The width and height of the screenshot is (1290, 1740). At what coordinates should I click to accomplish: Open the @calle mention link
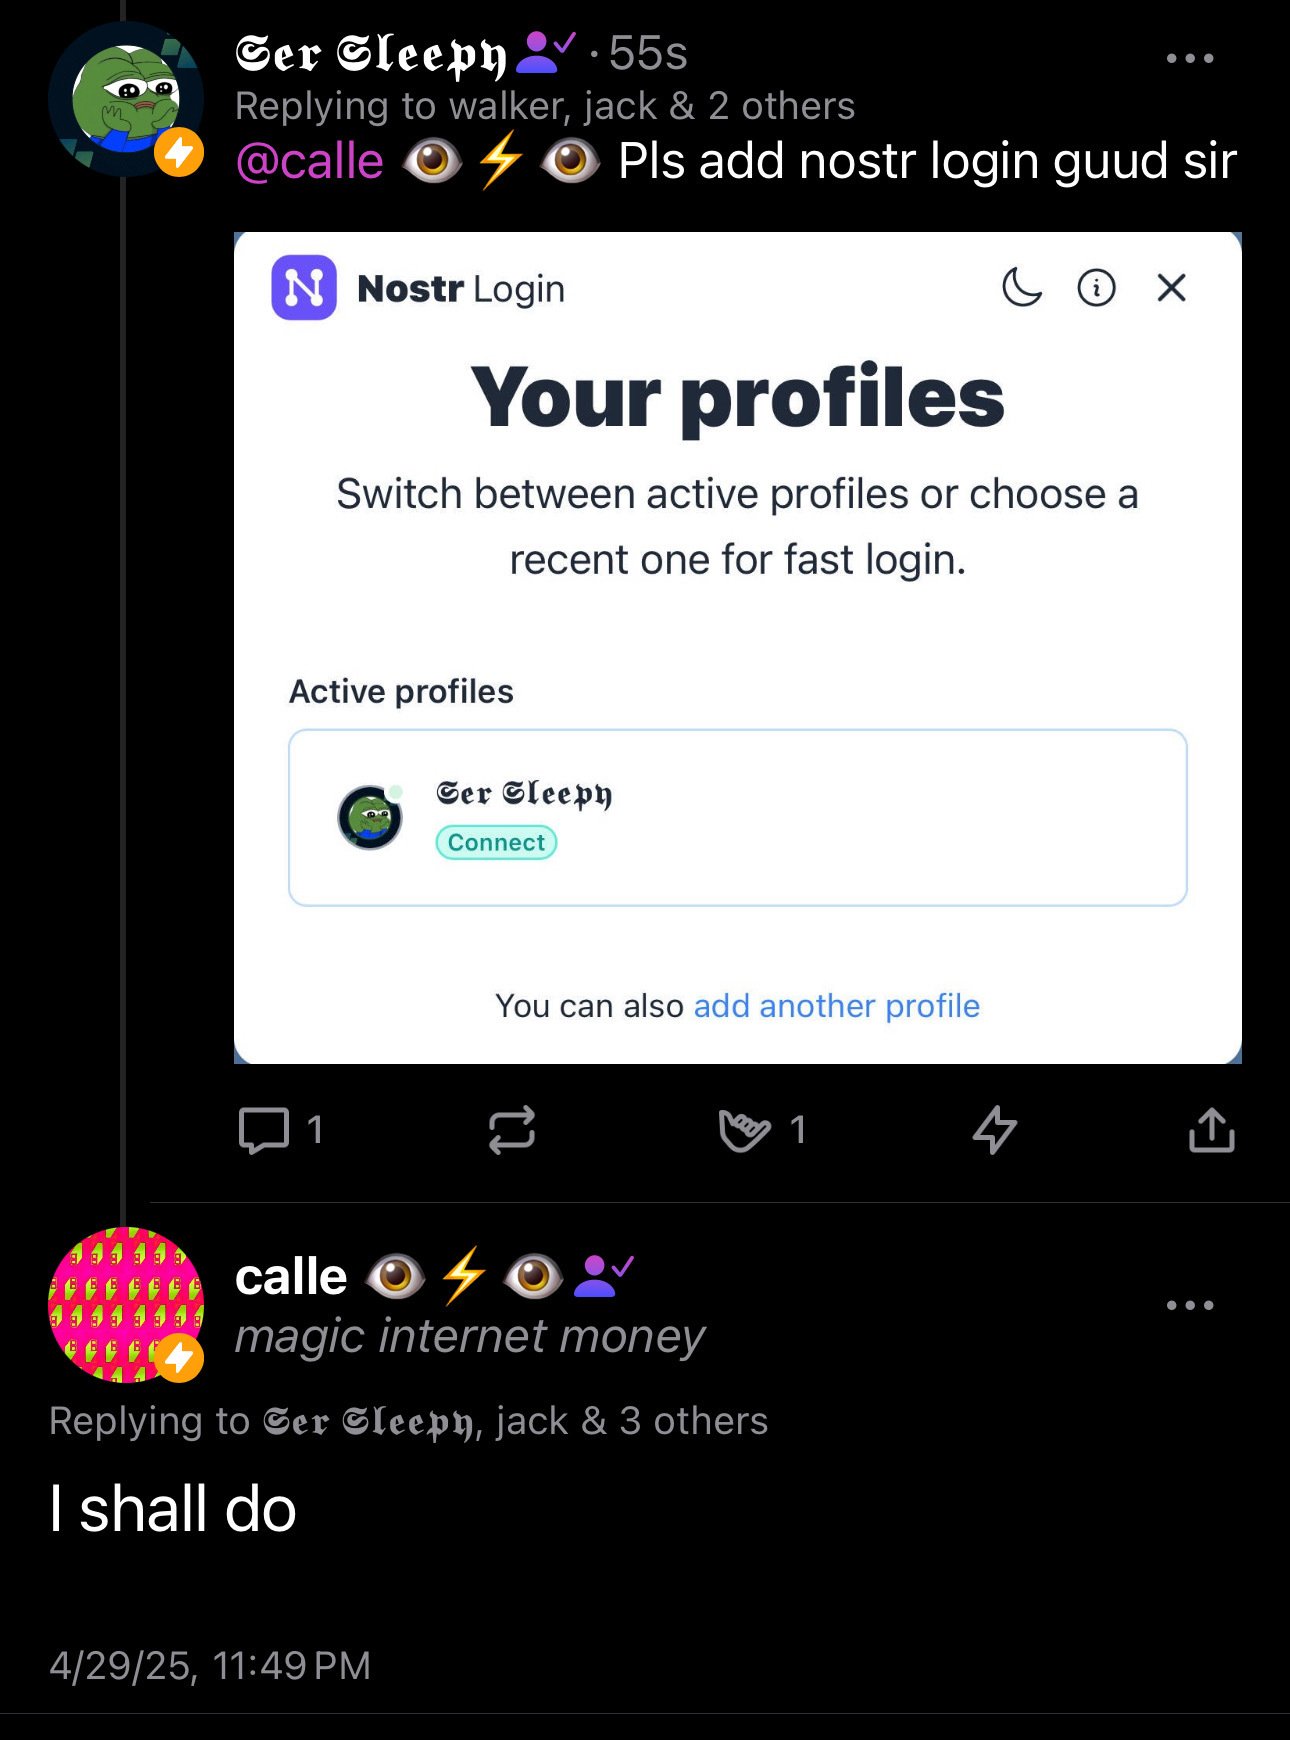pos(309,161)
